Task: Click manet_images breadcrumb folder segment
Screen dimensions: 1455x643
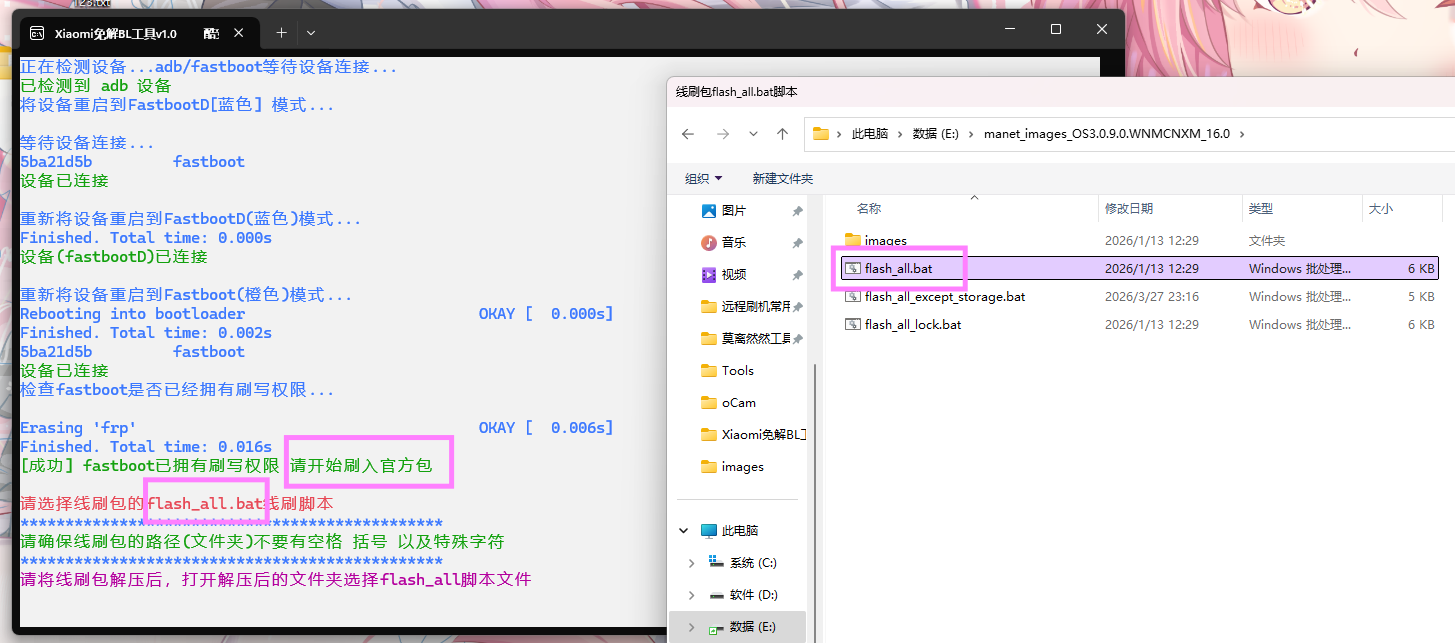Action: click(1107, 134)
